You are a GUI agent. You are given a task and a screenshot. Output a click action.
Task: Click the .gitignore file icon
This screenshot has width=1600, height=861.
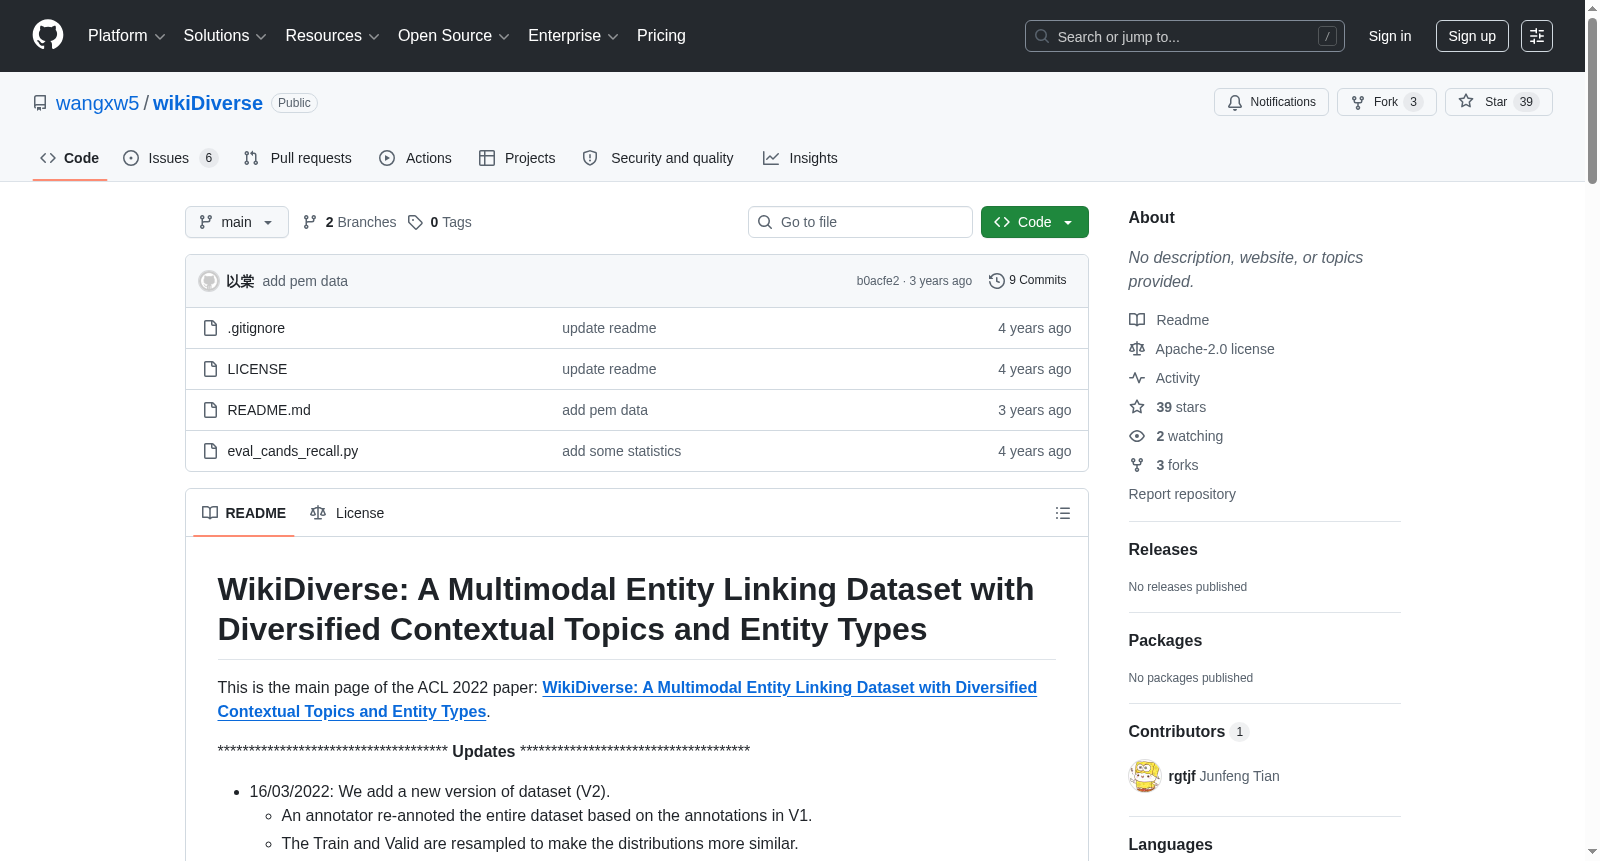[x=210, y=328]
